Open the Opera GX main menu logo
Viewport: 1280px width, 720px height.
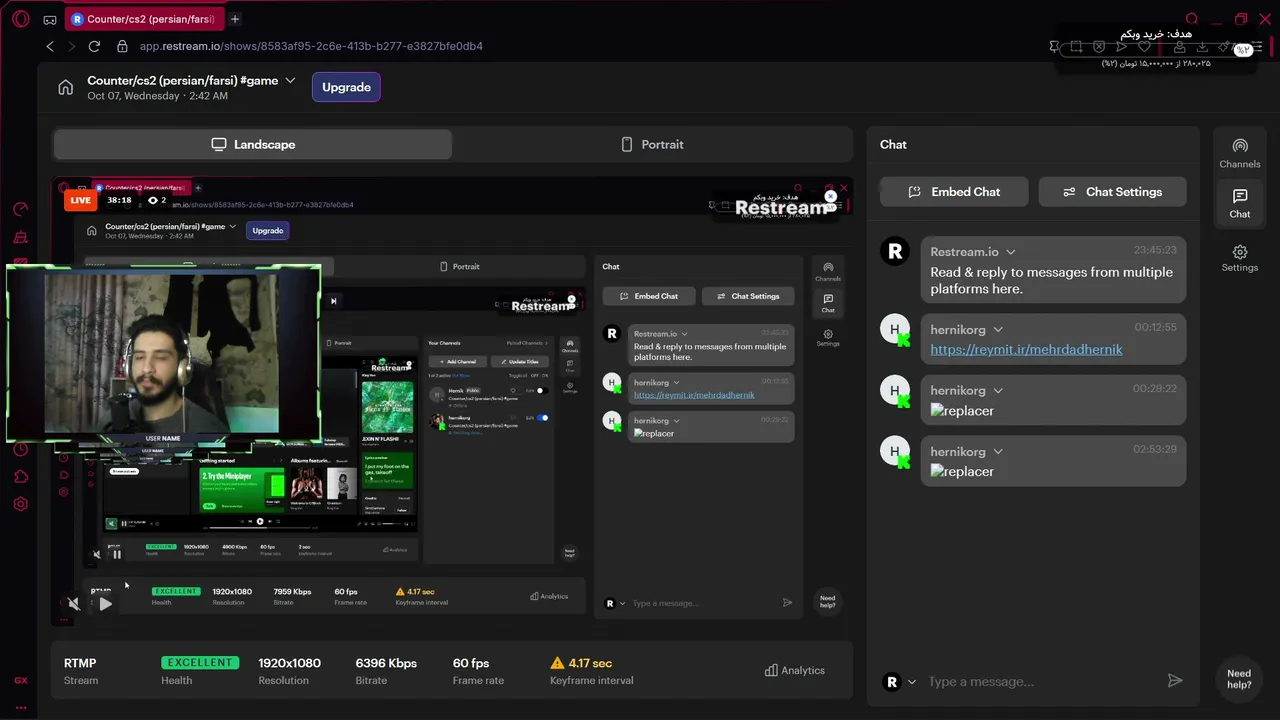click(x=20, y=19)
